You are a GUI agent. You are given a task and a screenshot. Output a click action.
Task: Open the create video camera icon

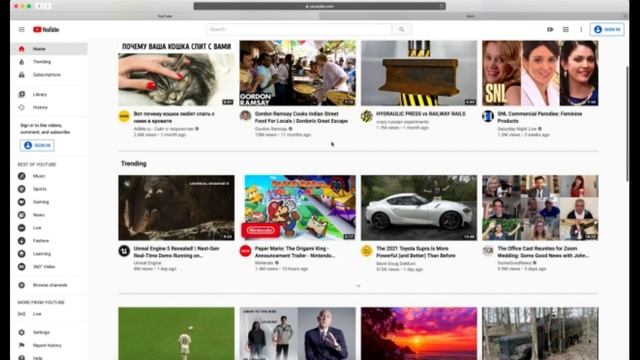point(550,29)
